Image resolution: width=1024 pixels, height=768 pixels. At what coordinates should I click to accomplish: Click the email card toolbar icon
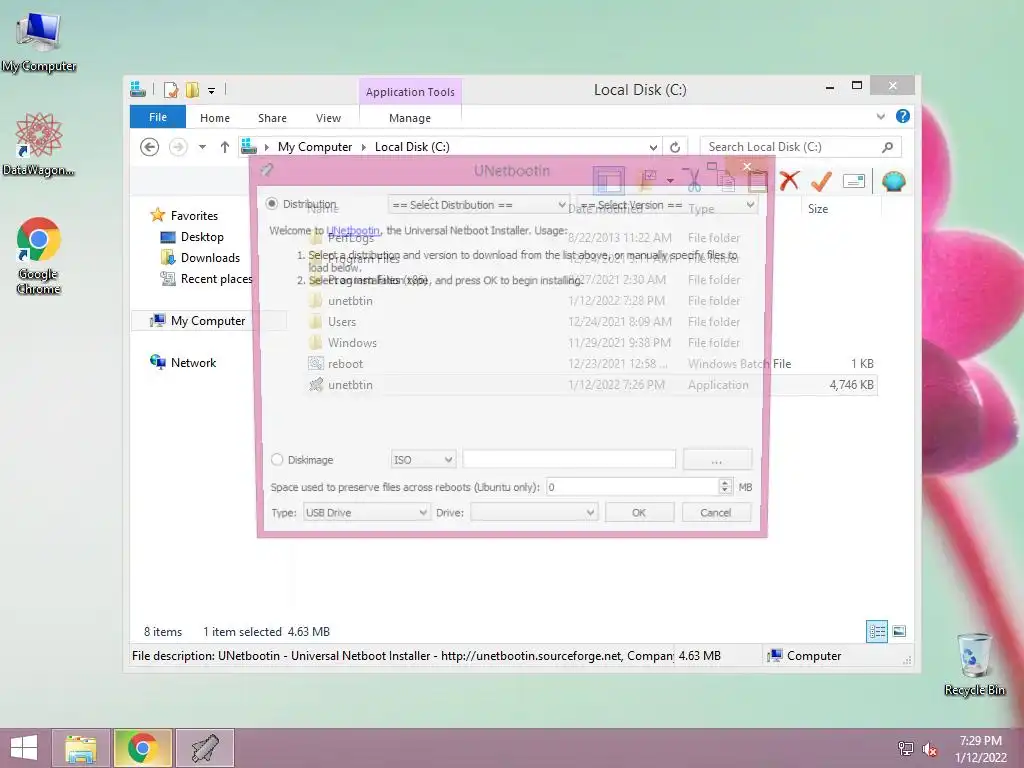pos(854,181)
